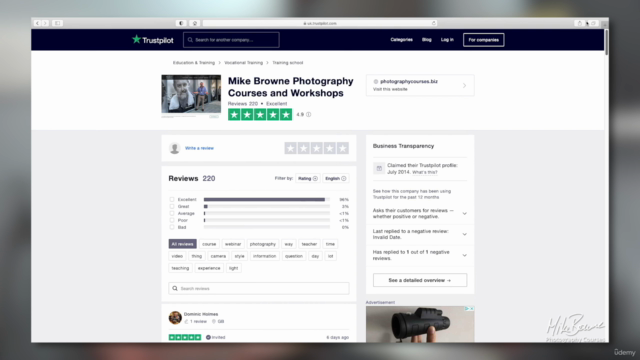Open Vocational Training breadcrumb

tap(243, 63)
